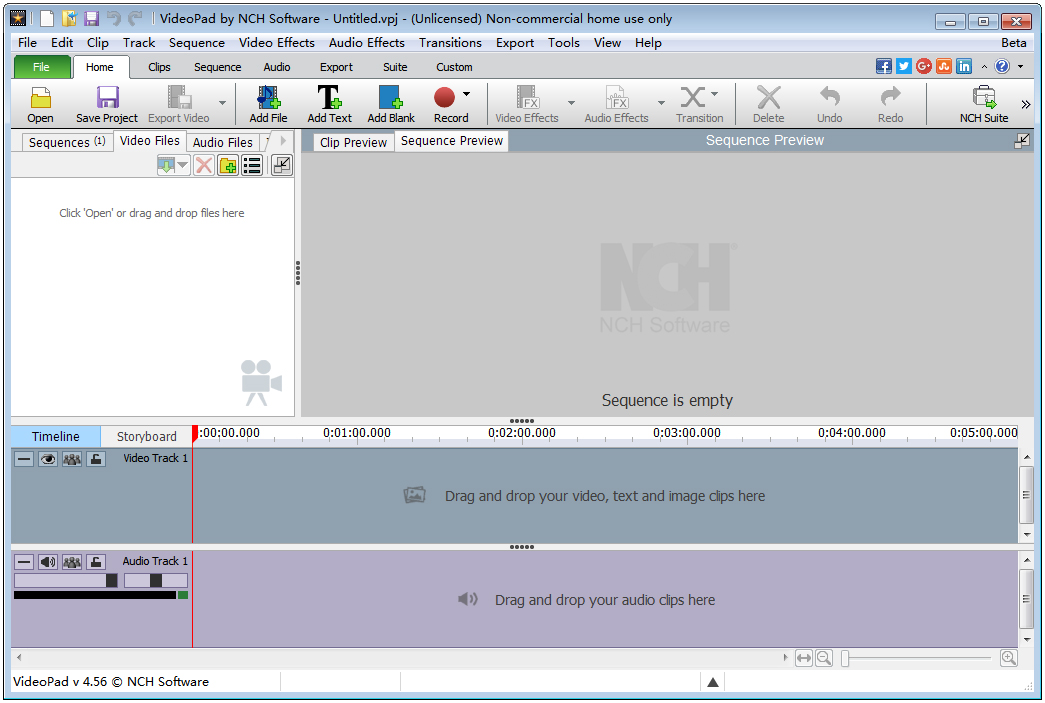This screenshot has width=1045, height=703.
Task: Click open project icon in title bar
Action: [69, 19]
